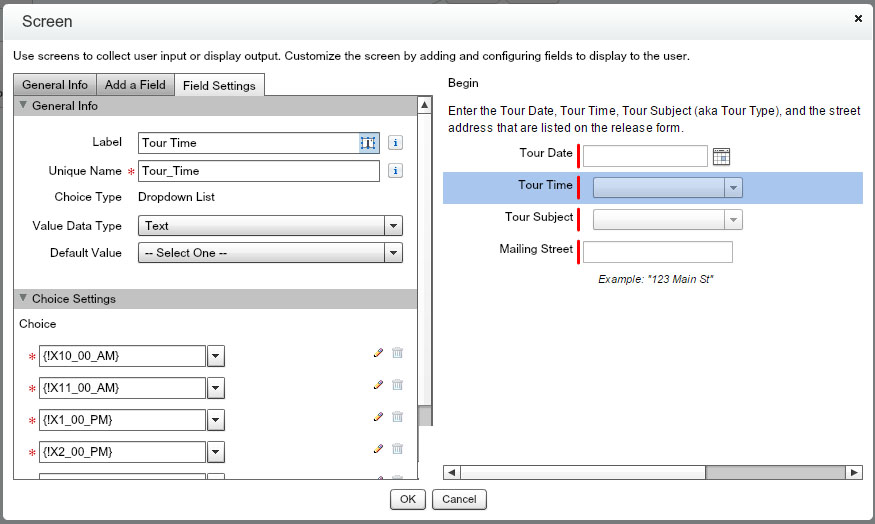Click the {!X1_00_PM} choice input
This screenshot has width=875, height=524.
[x=122, y=420]
